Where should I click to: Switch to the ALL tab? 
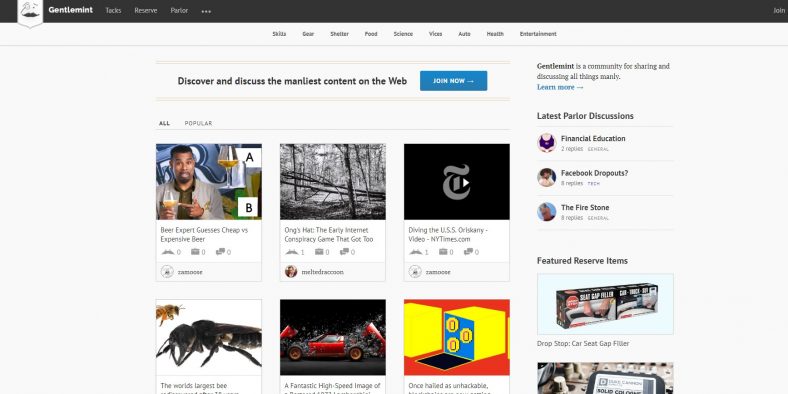tap(164, 123)
